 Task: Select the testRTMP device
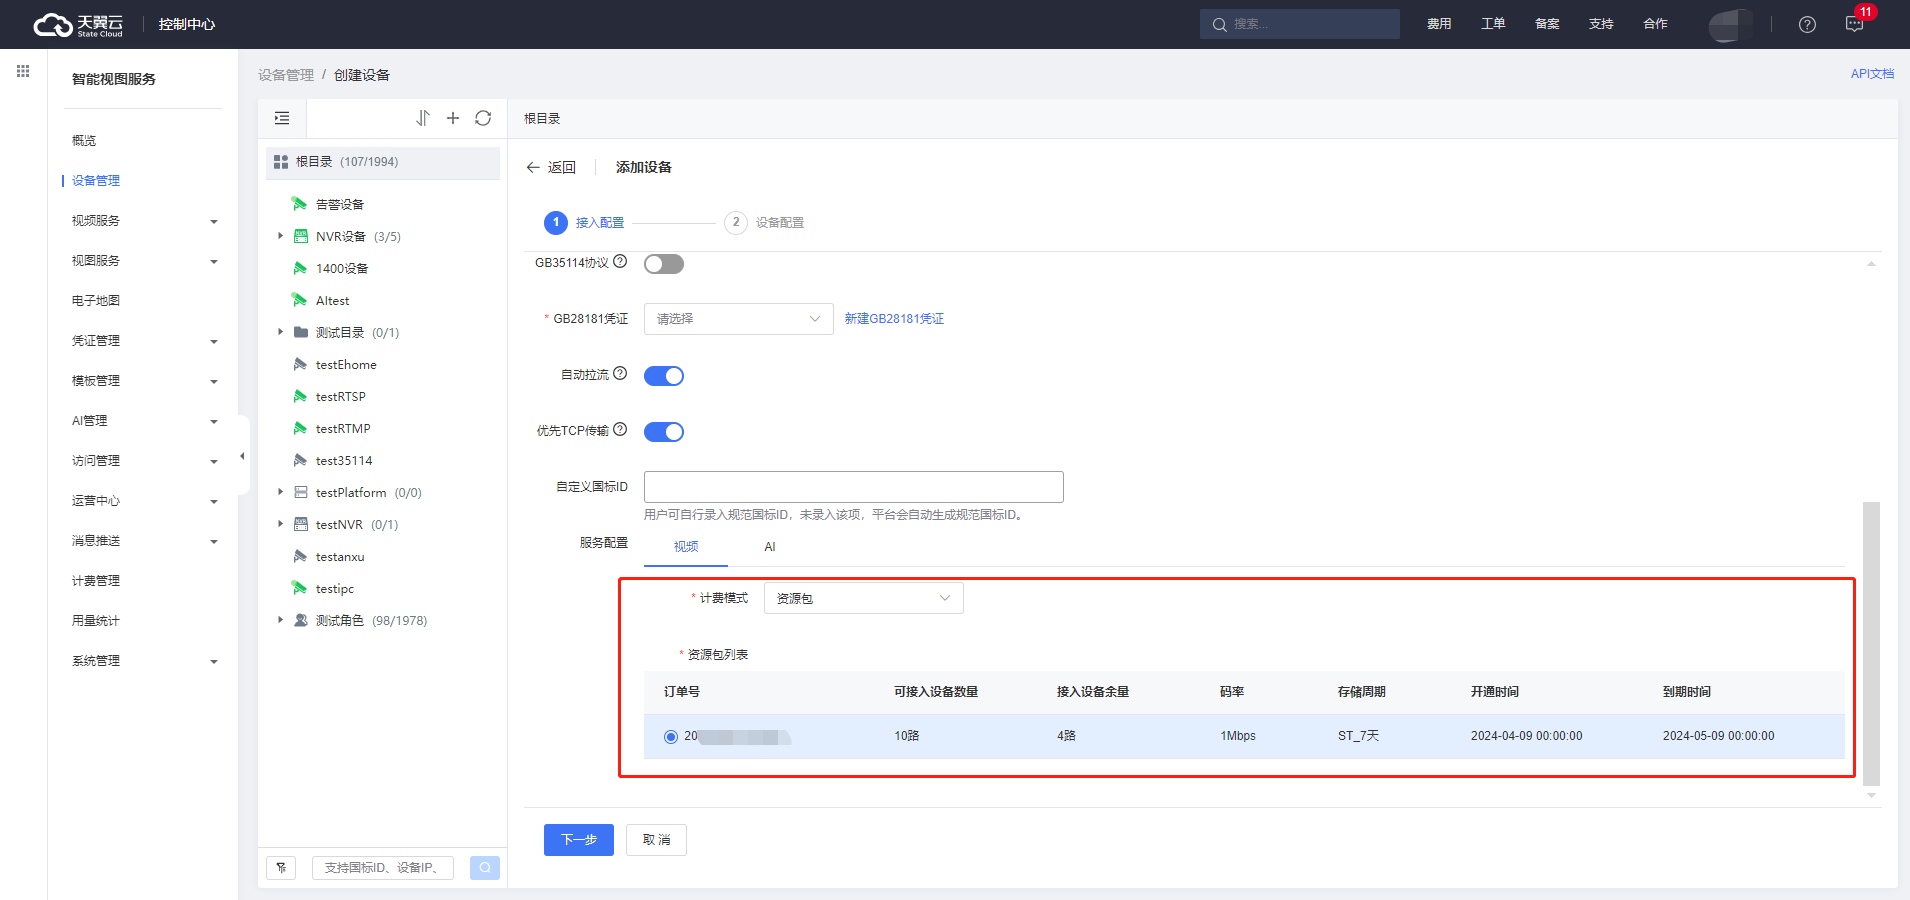coord(343,428)
